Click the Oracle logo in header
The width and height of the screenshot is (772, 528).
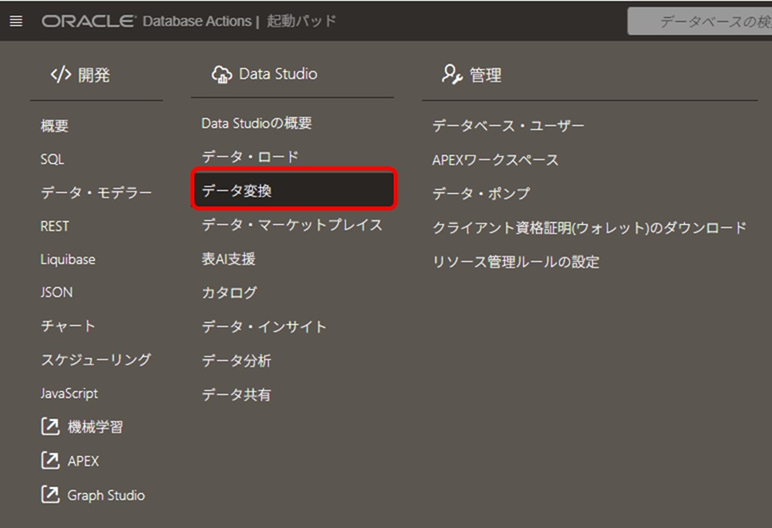pyautogui.click(x=89, y=21)
